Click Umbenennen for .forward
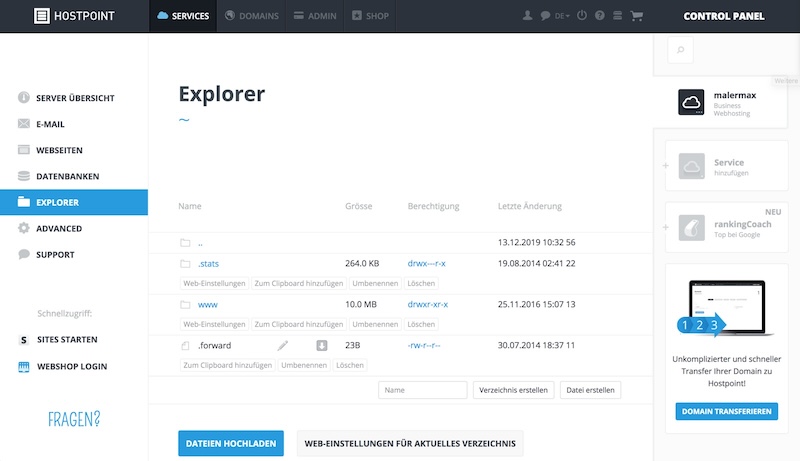 point(304,365)
